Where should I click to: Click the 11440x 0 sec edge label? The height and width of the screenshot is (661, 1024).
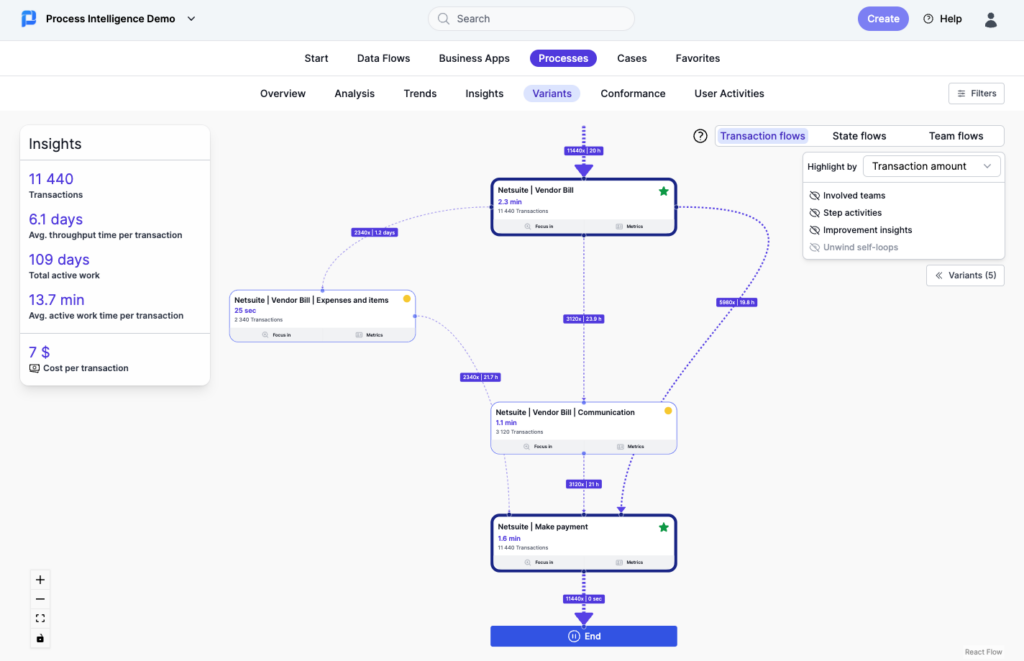click(x=584, y=599)
